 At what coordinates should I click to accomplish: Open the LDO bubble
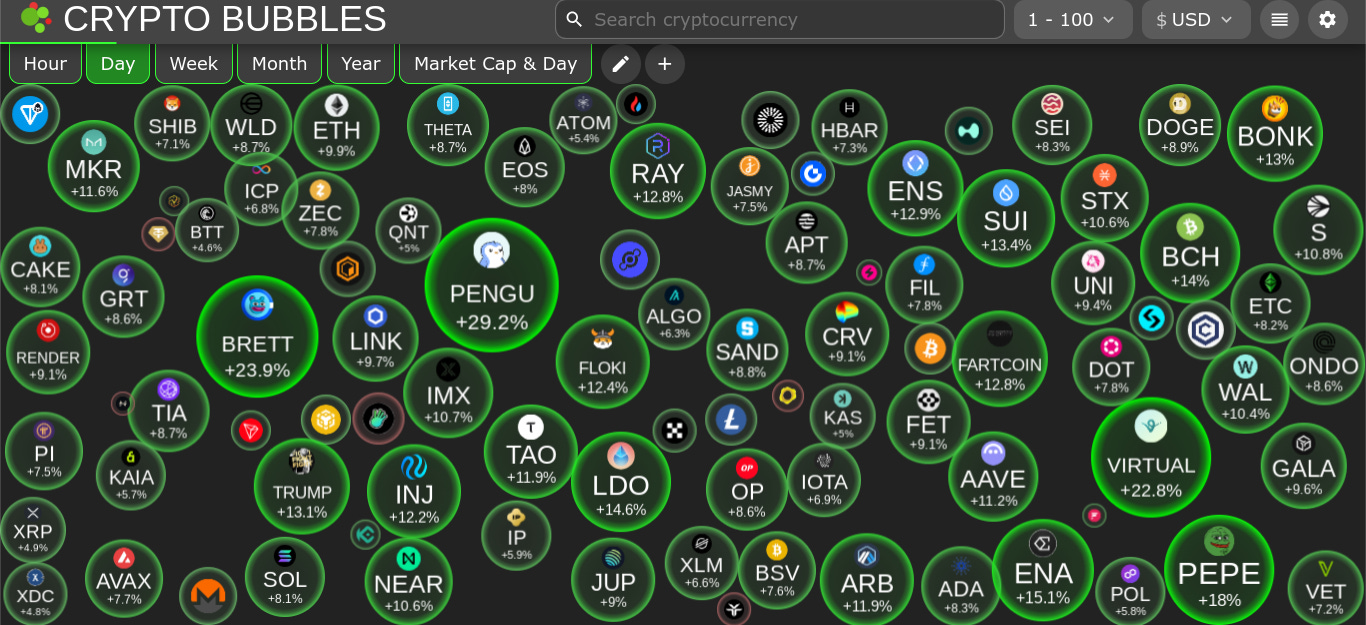(621, 481)
